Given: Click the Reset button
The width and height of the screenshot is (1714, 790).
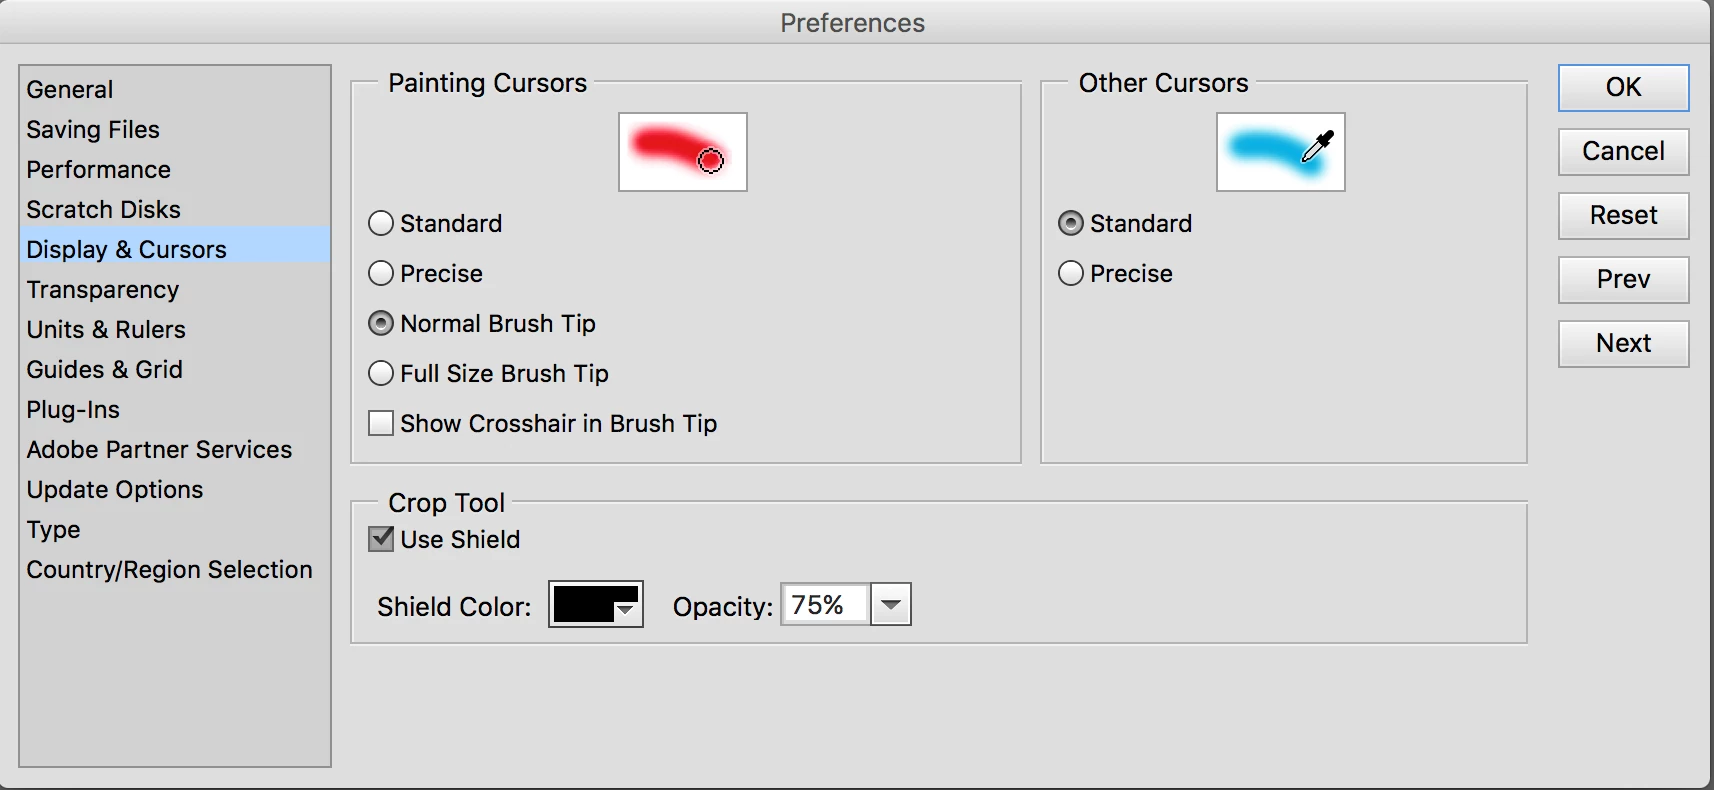Looking at the screenshot, I should click(x=1623, y=215).
